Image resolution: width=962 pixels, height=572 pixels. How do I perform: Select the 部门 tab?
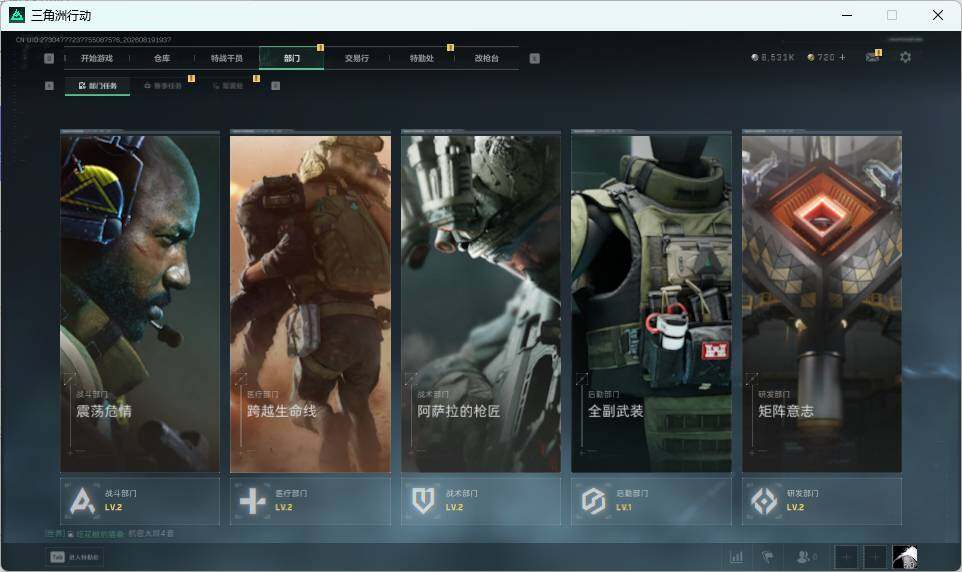291,58
